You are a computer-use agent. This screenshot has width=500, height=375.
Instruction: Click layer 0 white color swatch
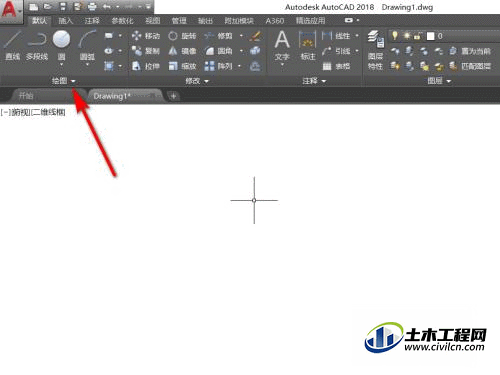coord(431,36)
